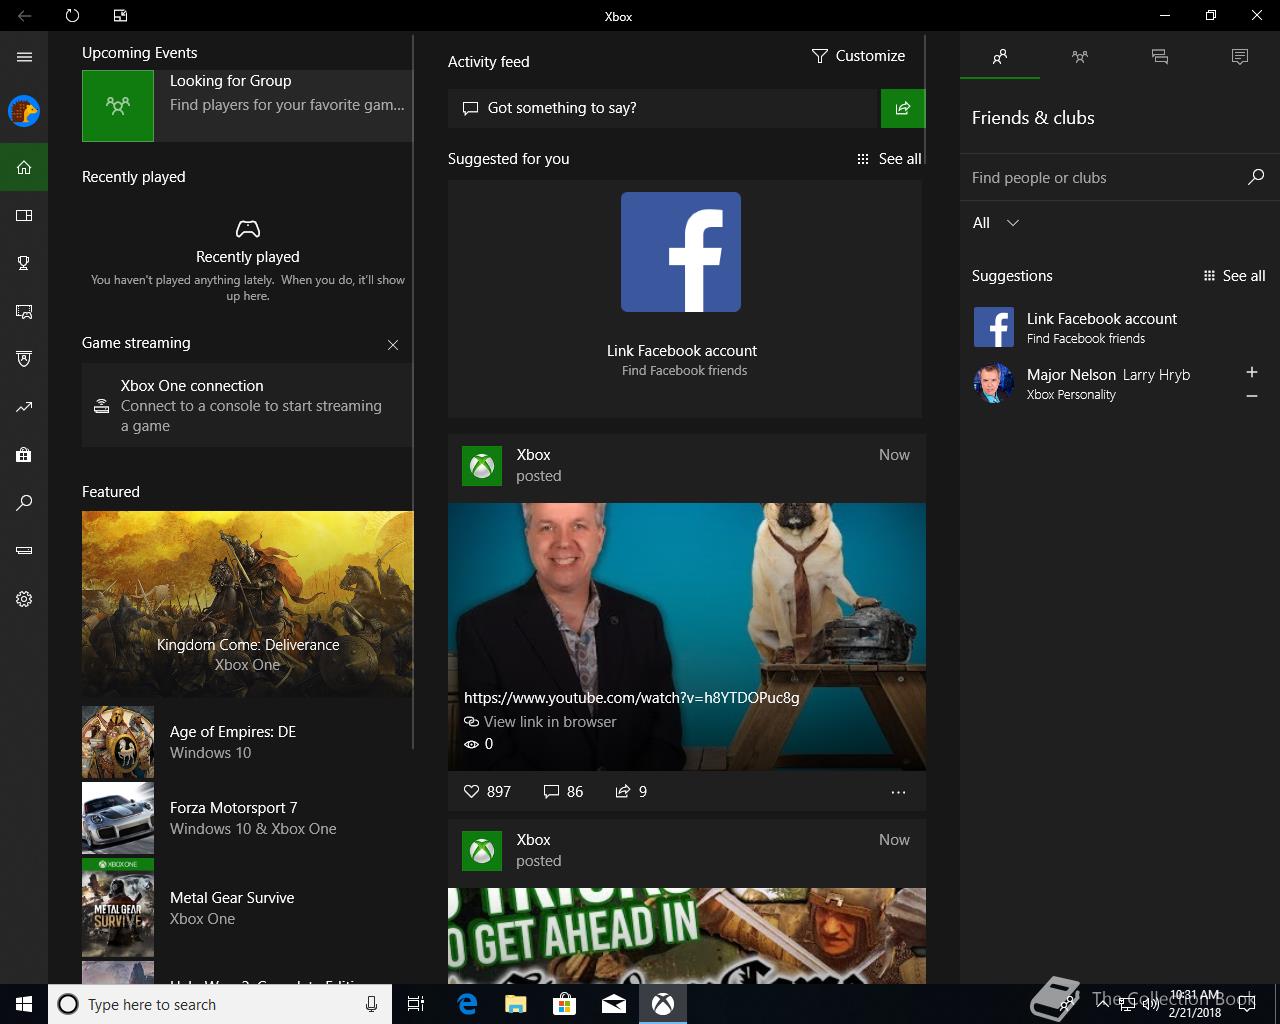Viewport: 1280px width, 1024px height.
Task: Click the refresh icon in title bar
Action: 72,16
